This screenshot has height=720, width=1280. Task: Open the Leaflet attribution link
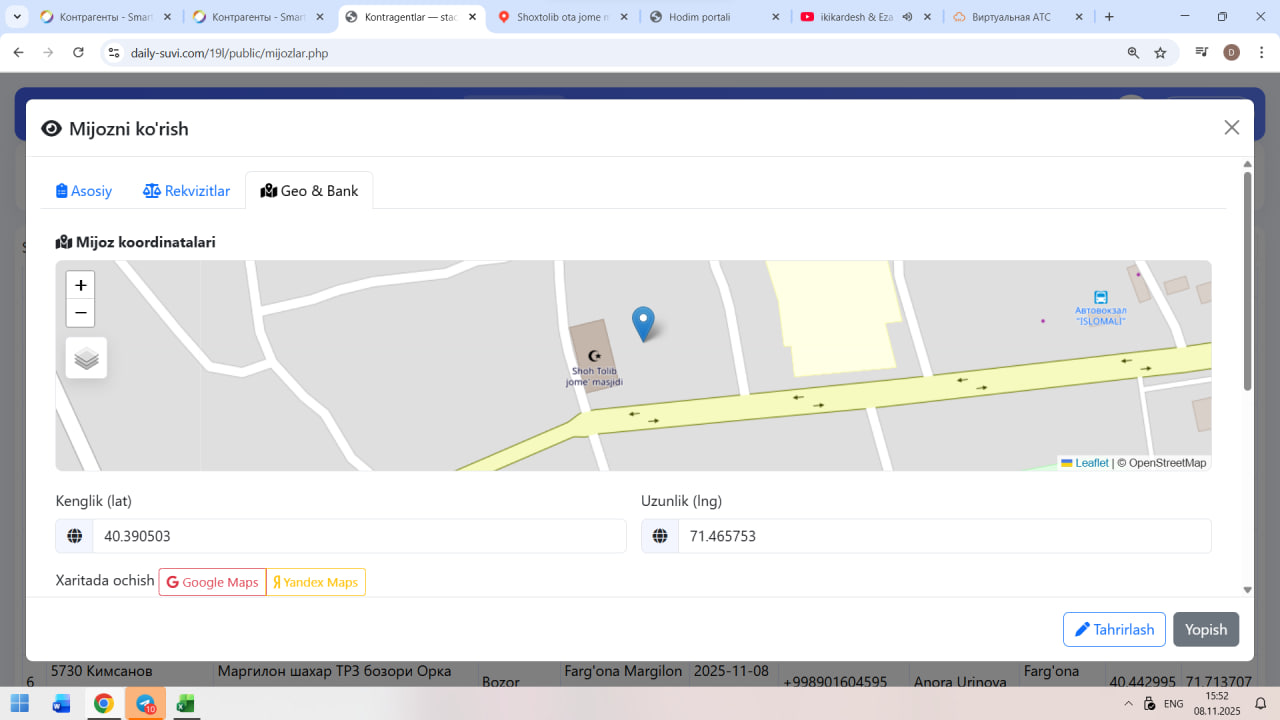(x=1085, y=463)
